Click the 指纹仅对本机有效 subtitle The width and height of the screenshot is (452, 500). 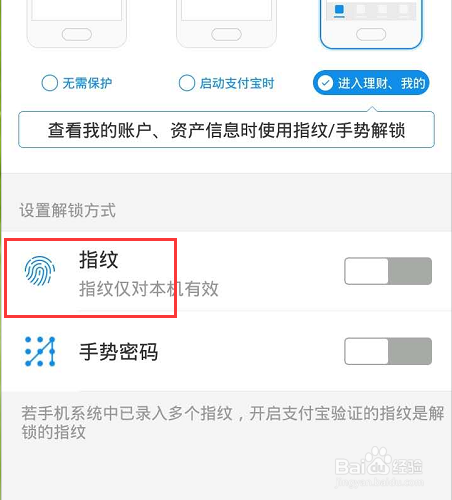coord(149,289)
